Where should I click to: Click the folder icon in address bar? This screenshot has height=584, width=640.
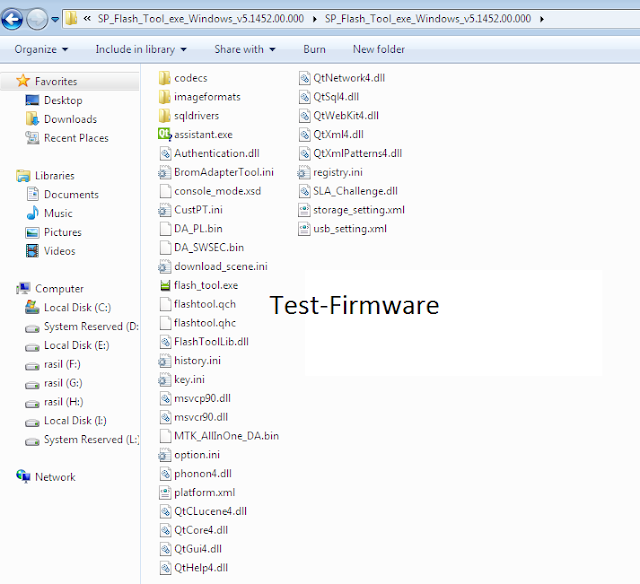[x=71, y=18]
